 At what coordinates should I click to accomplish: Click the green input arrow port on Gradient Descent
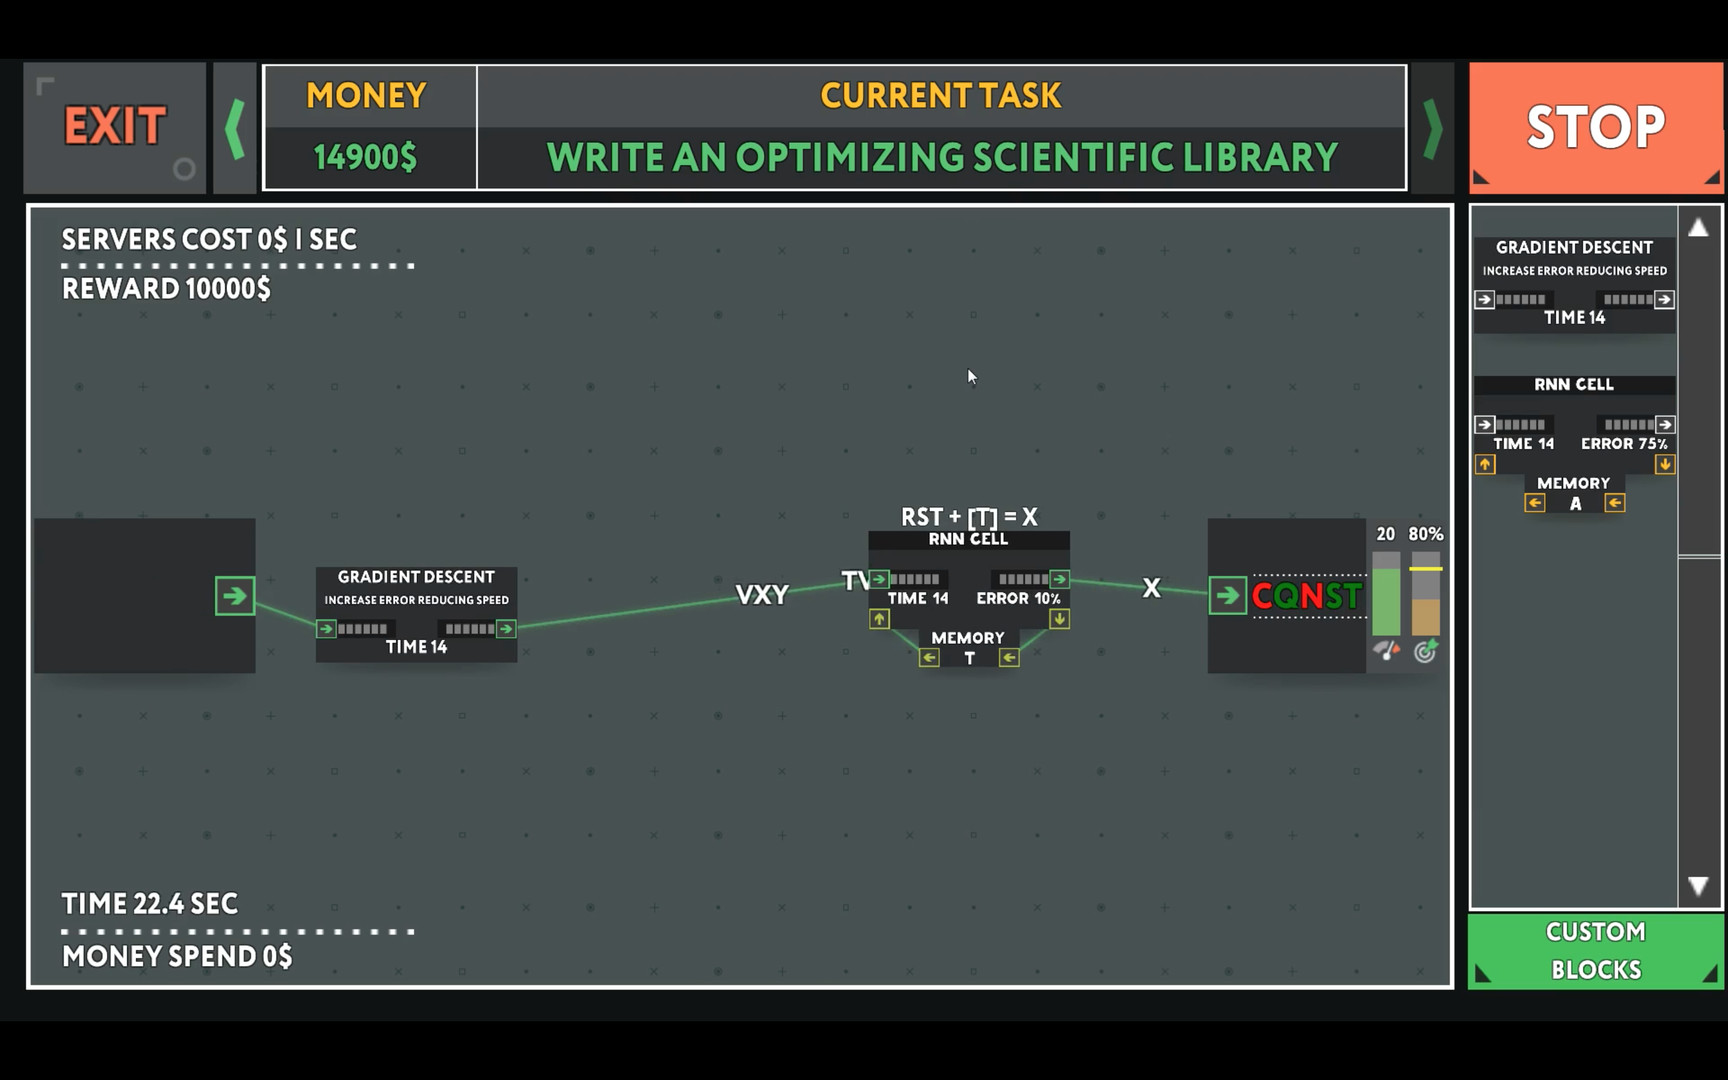coord(324,629)
